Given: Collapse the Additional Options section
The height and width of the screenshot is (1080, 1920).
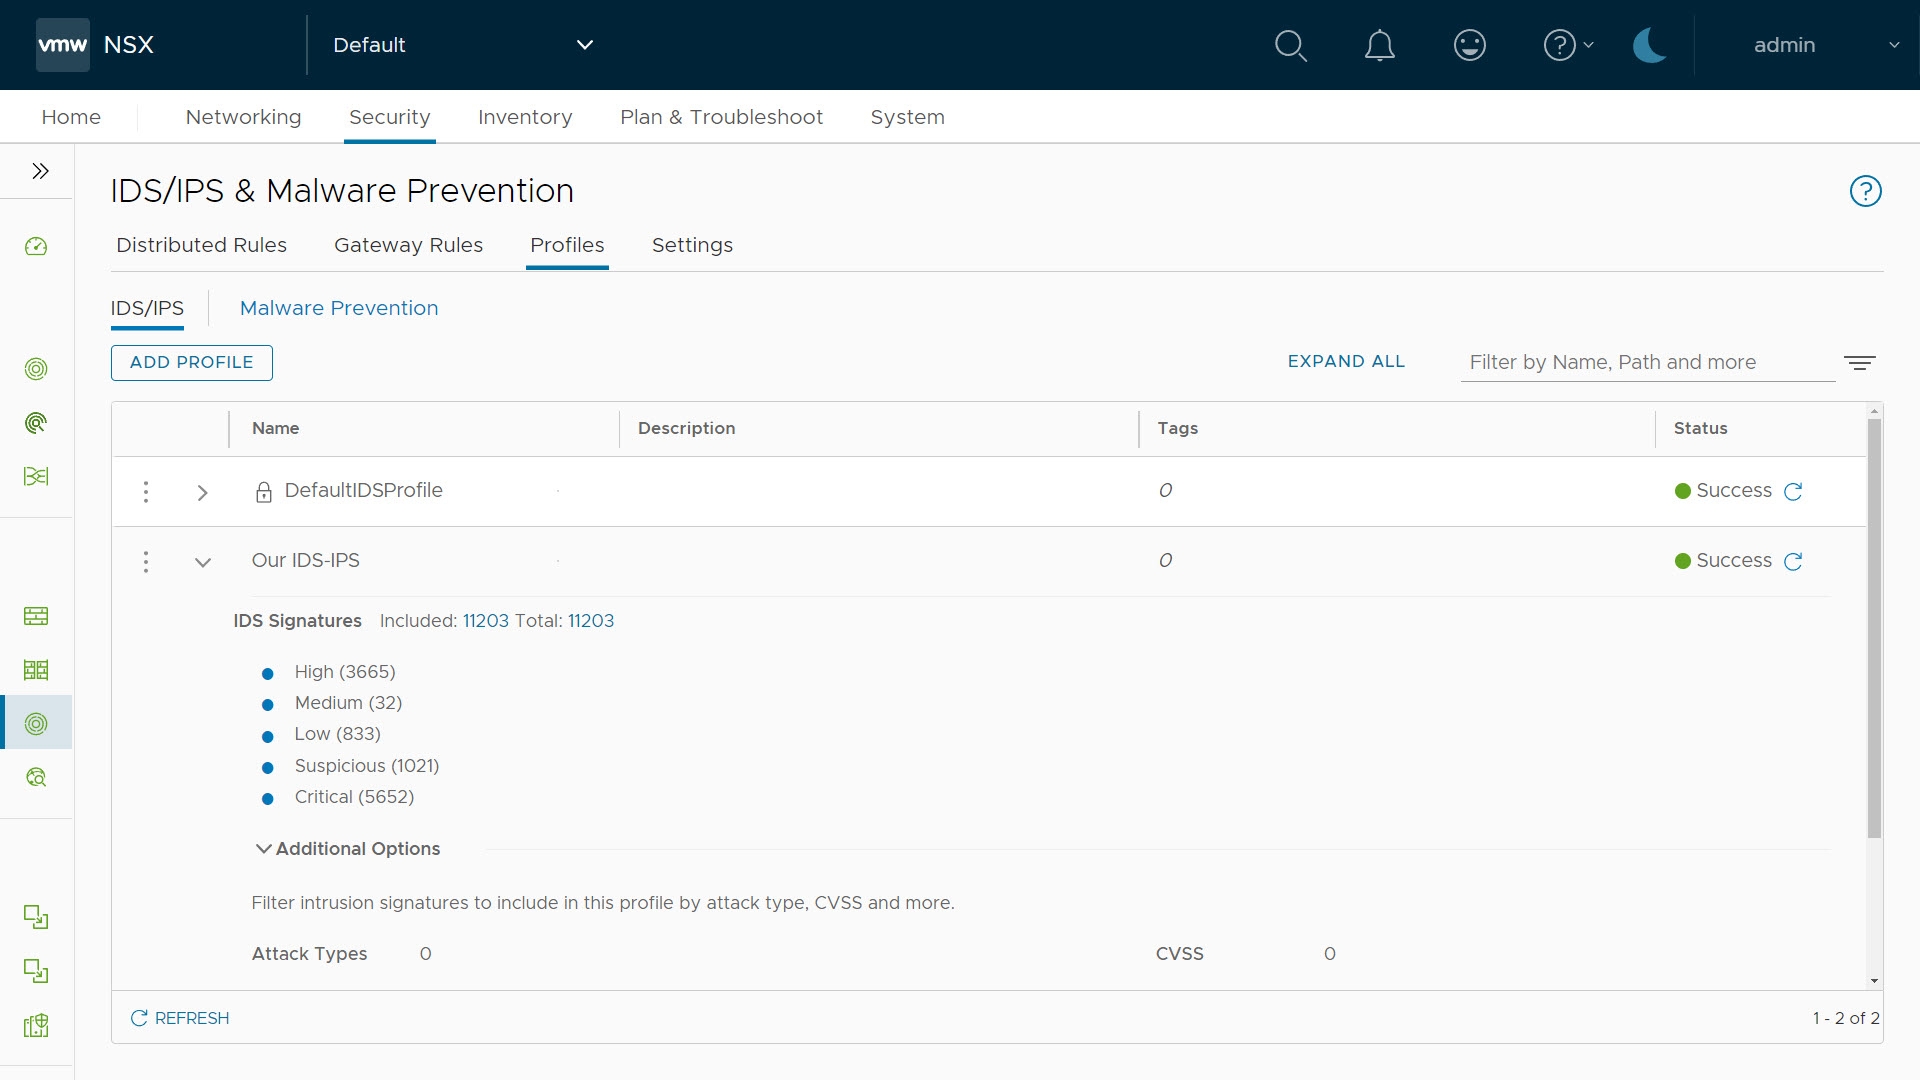Looking at the screenshot, I should pos(264,849).
